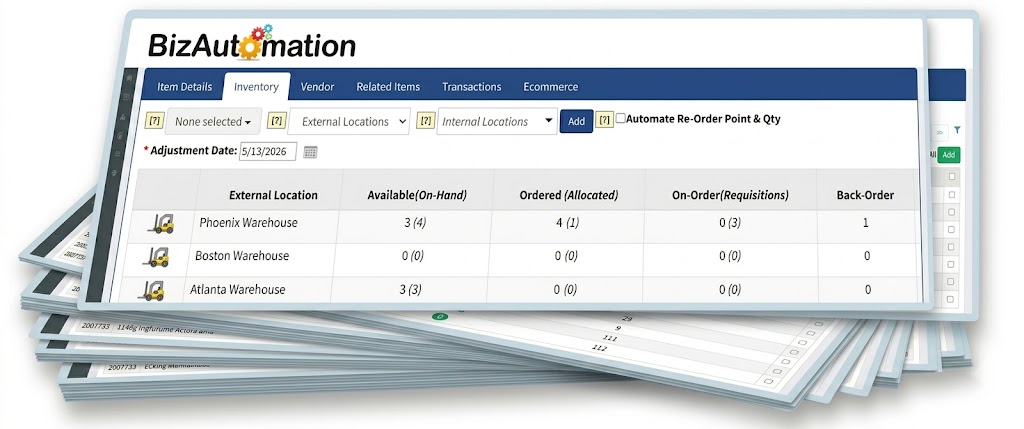This screenshot has width=1024, height=429.
Task: Click the help icon before Internal Locations dropdown
Action: coord(426,121)
